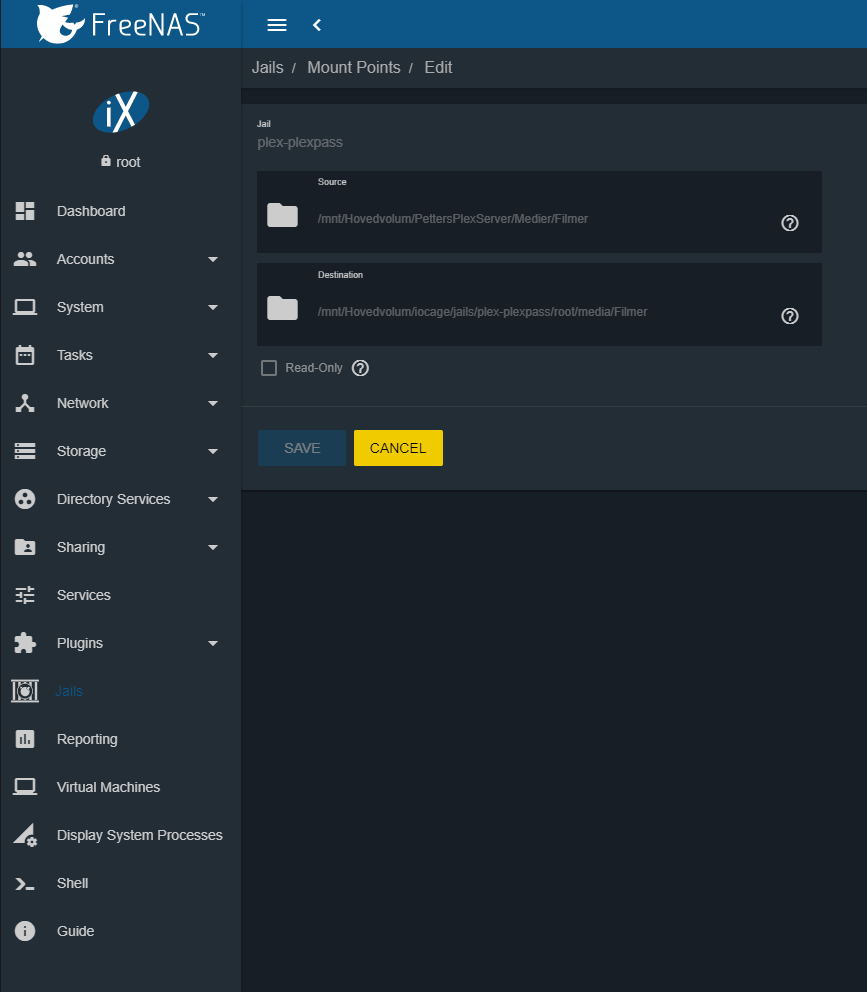The image size is (867, 992).
Task: Enable the Read-Only checkbox
Action: coord(269,368)
